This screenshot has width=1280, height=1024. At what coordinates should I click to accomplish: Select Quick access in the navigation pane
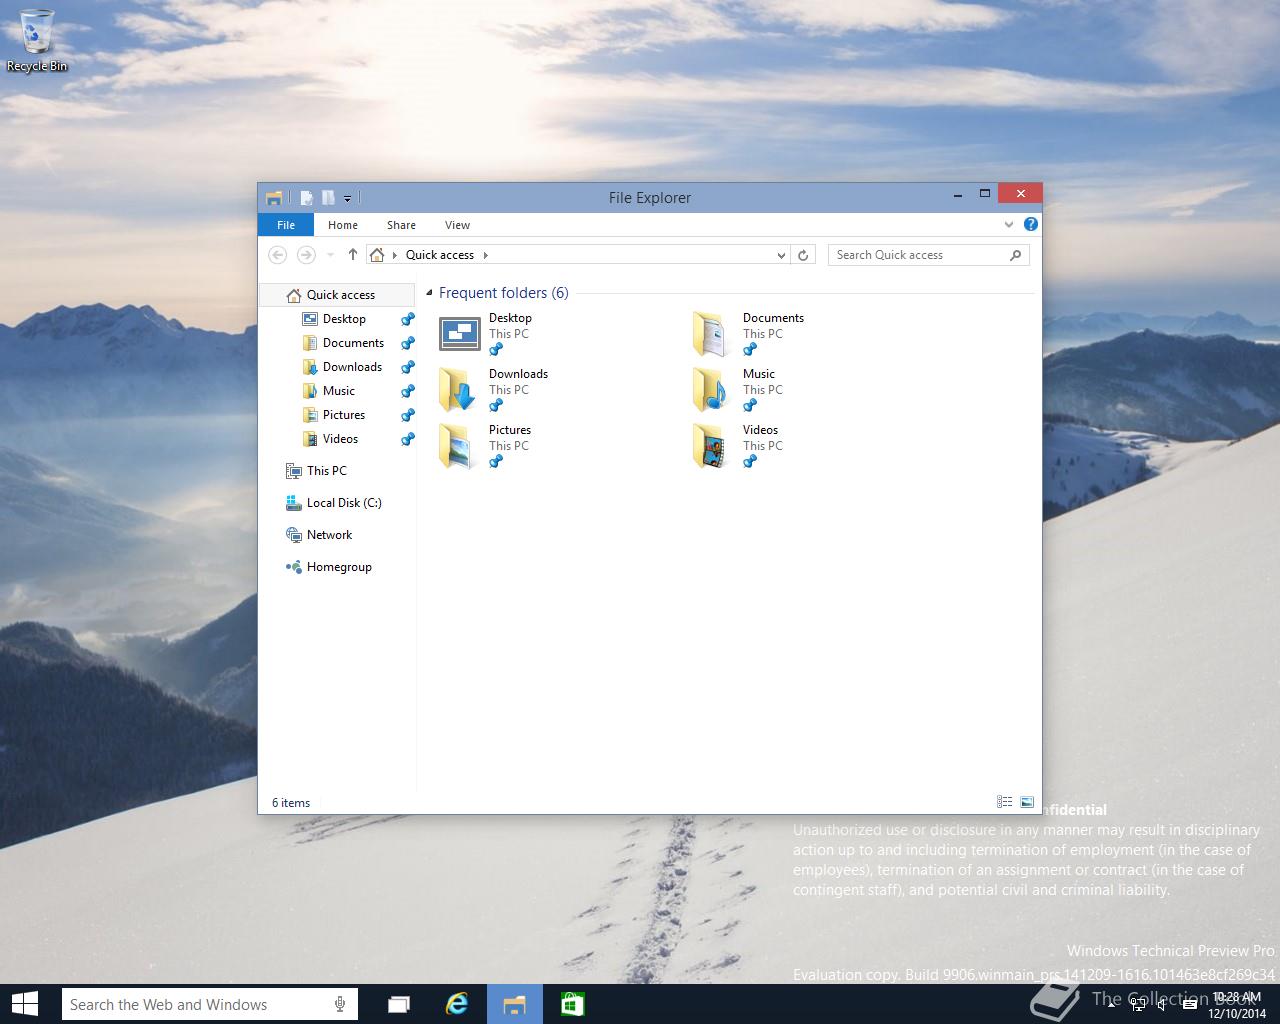(337, 295)
